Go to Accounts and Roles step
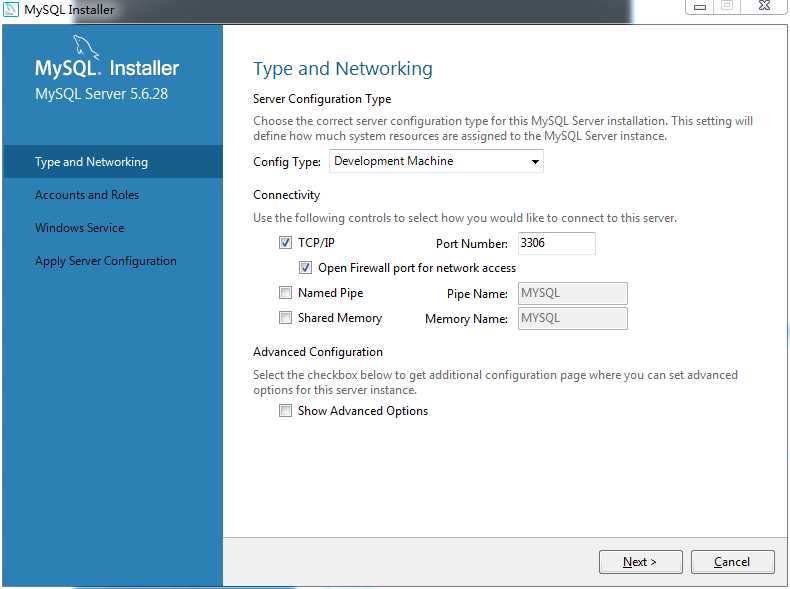Image resolution: width=790 pixels, height=589 pixels. point(87,195)
